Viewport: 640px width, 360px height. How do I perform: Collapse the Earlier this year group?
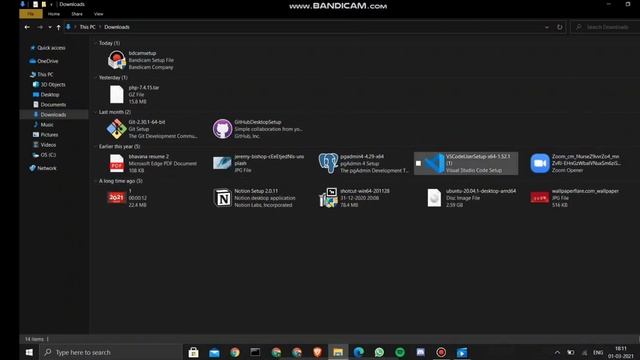(96, 147)
